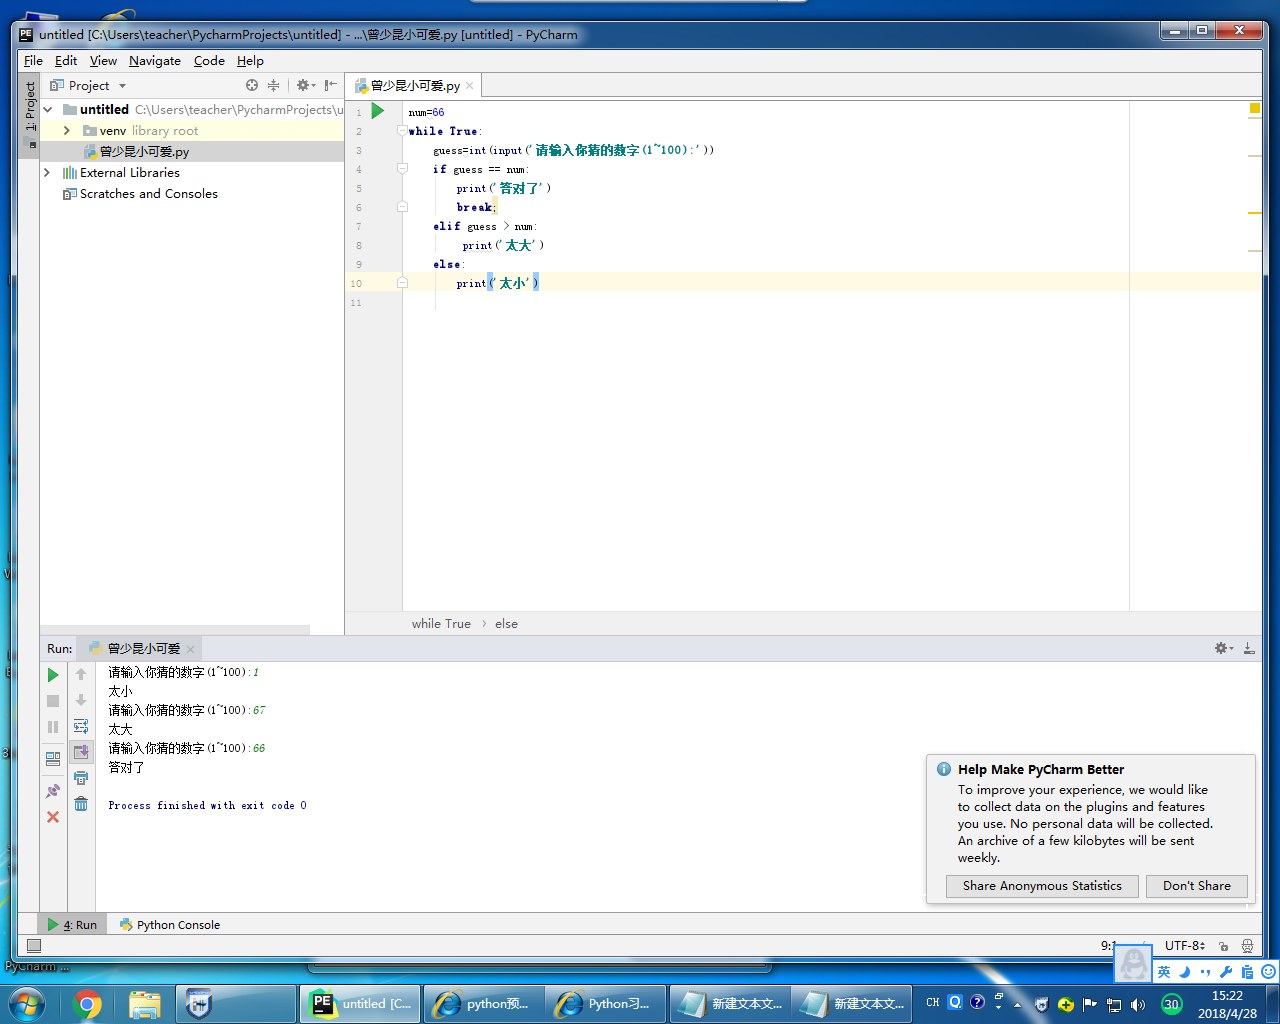
Task: Click the collapse all icon in Project panel
Action: pos(273,86)
